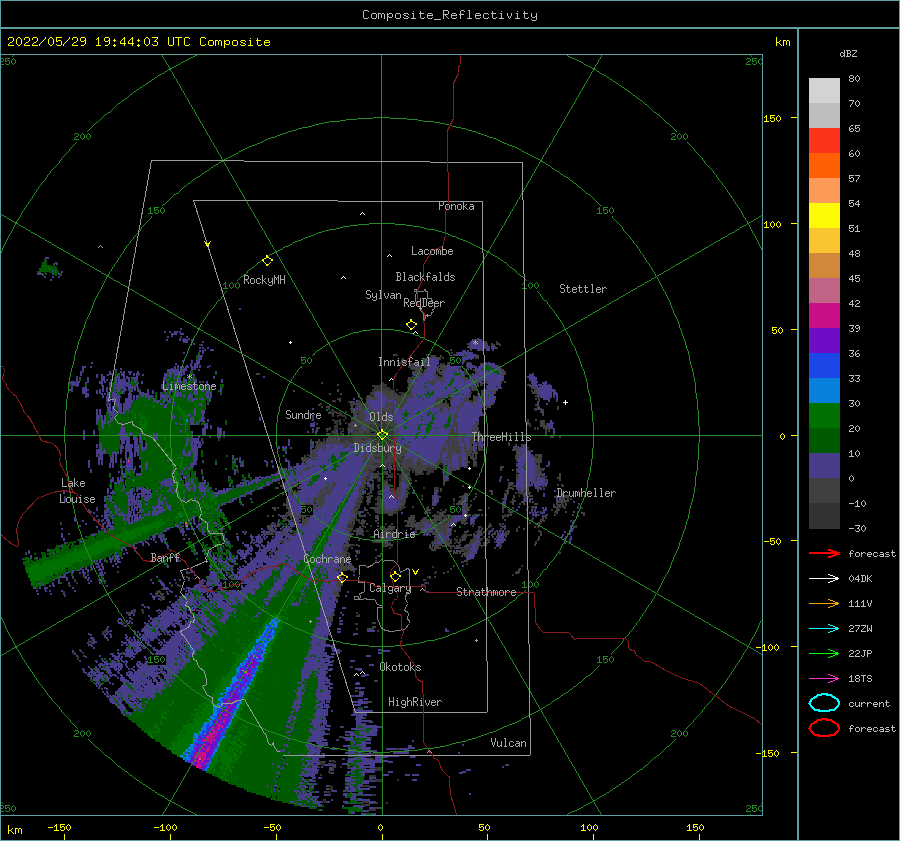900x841 pixels.
Task: Click the Vulcan town label
Action: tap(509, 743)
